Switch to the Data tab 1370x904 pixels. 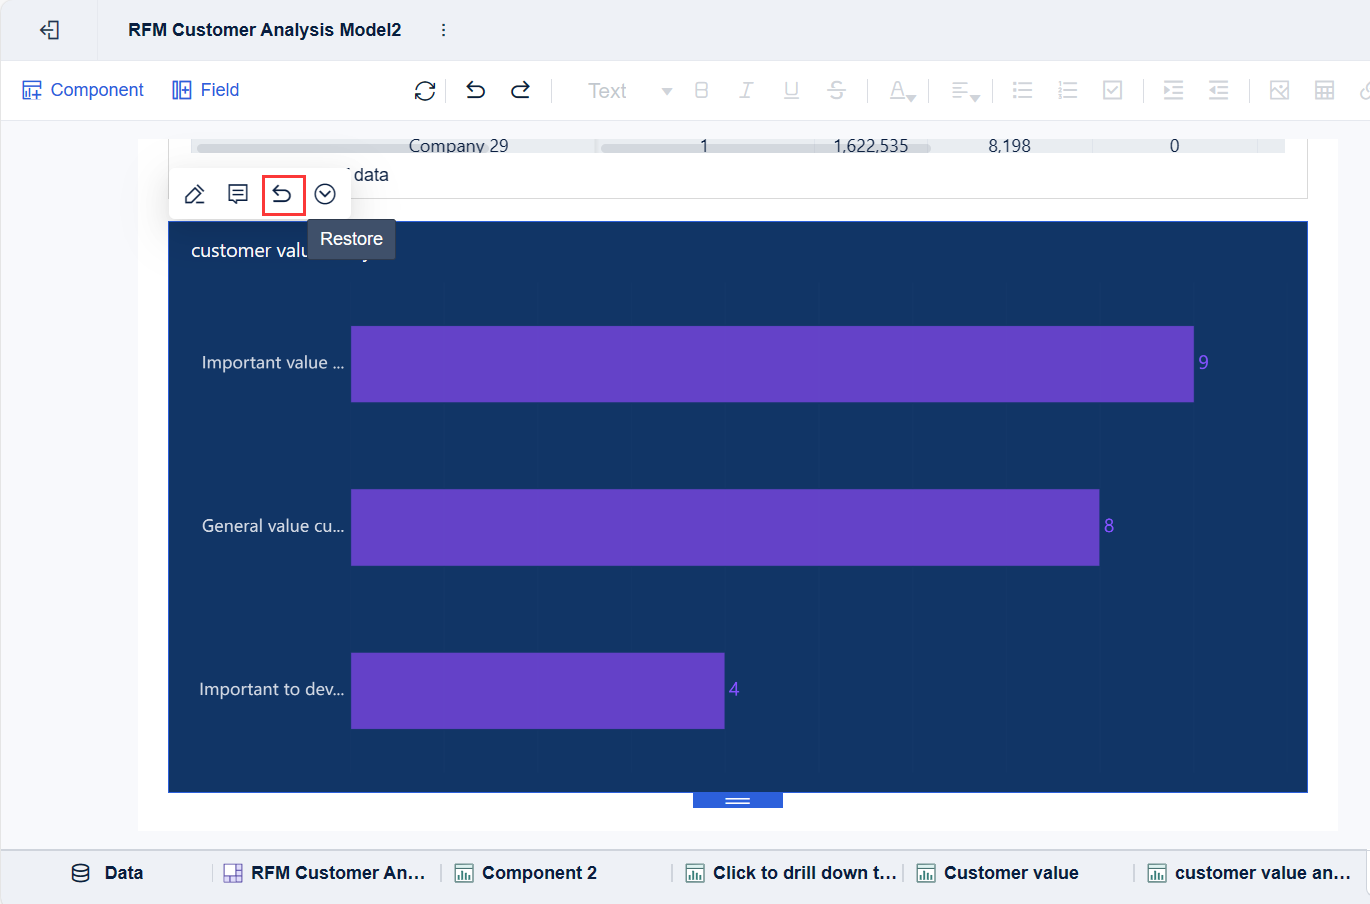(x=107, y=873)
